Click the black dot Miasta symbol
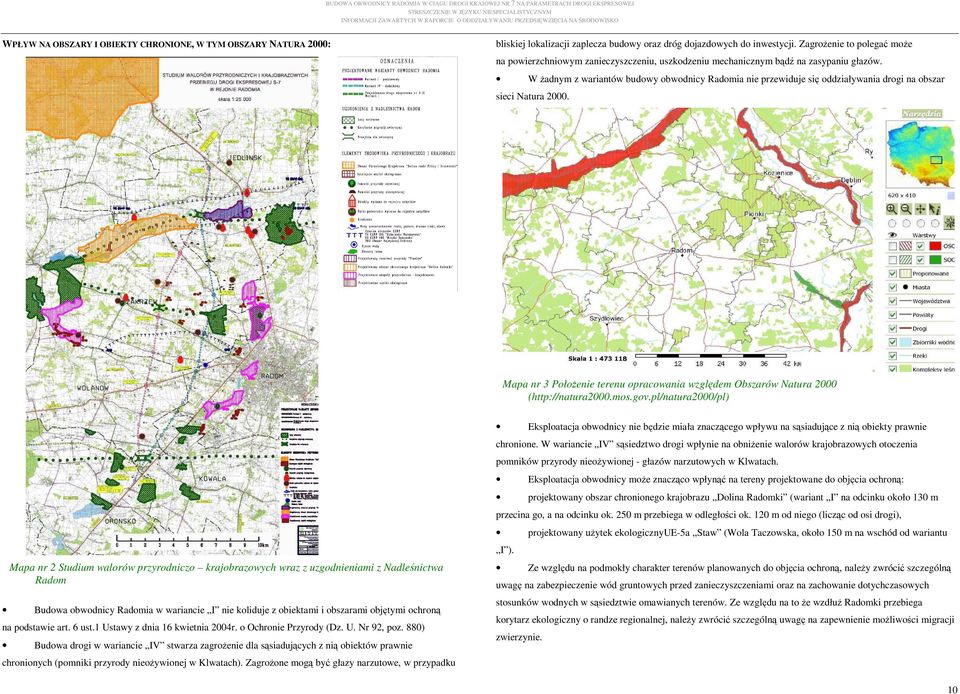 (x=906, y=287)
